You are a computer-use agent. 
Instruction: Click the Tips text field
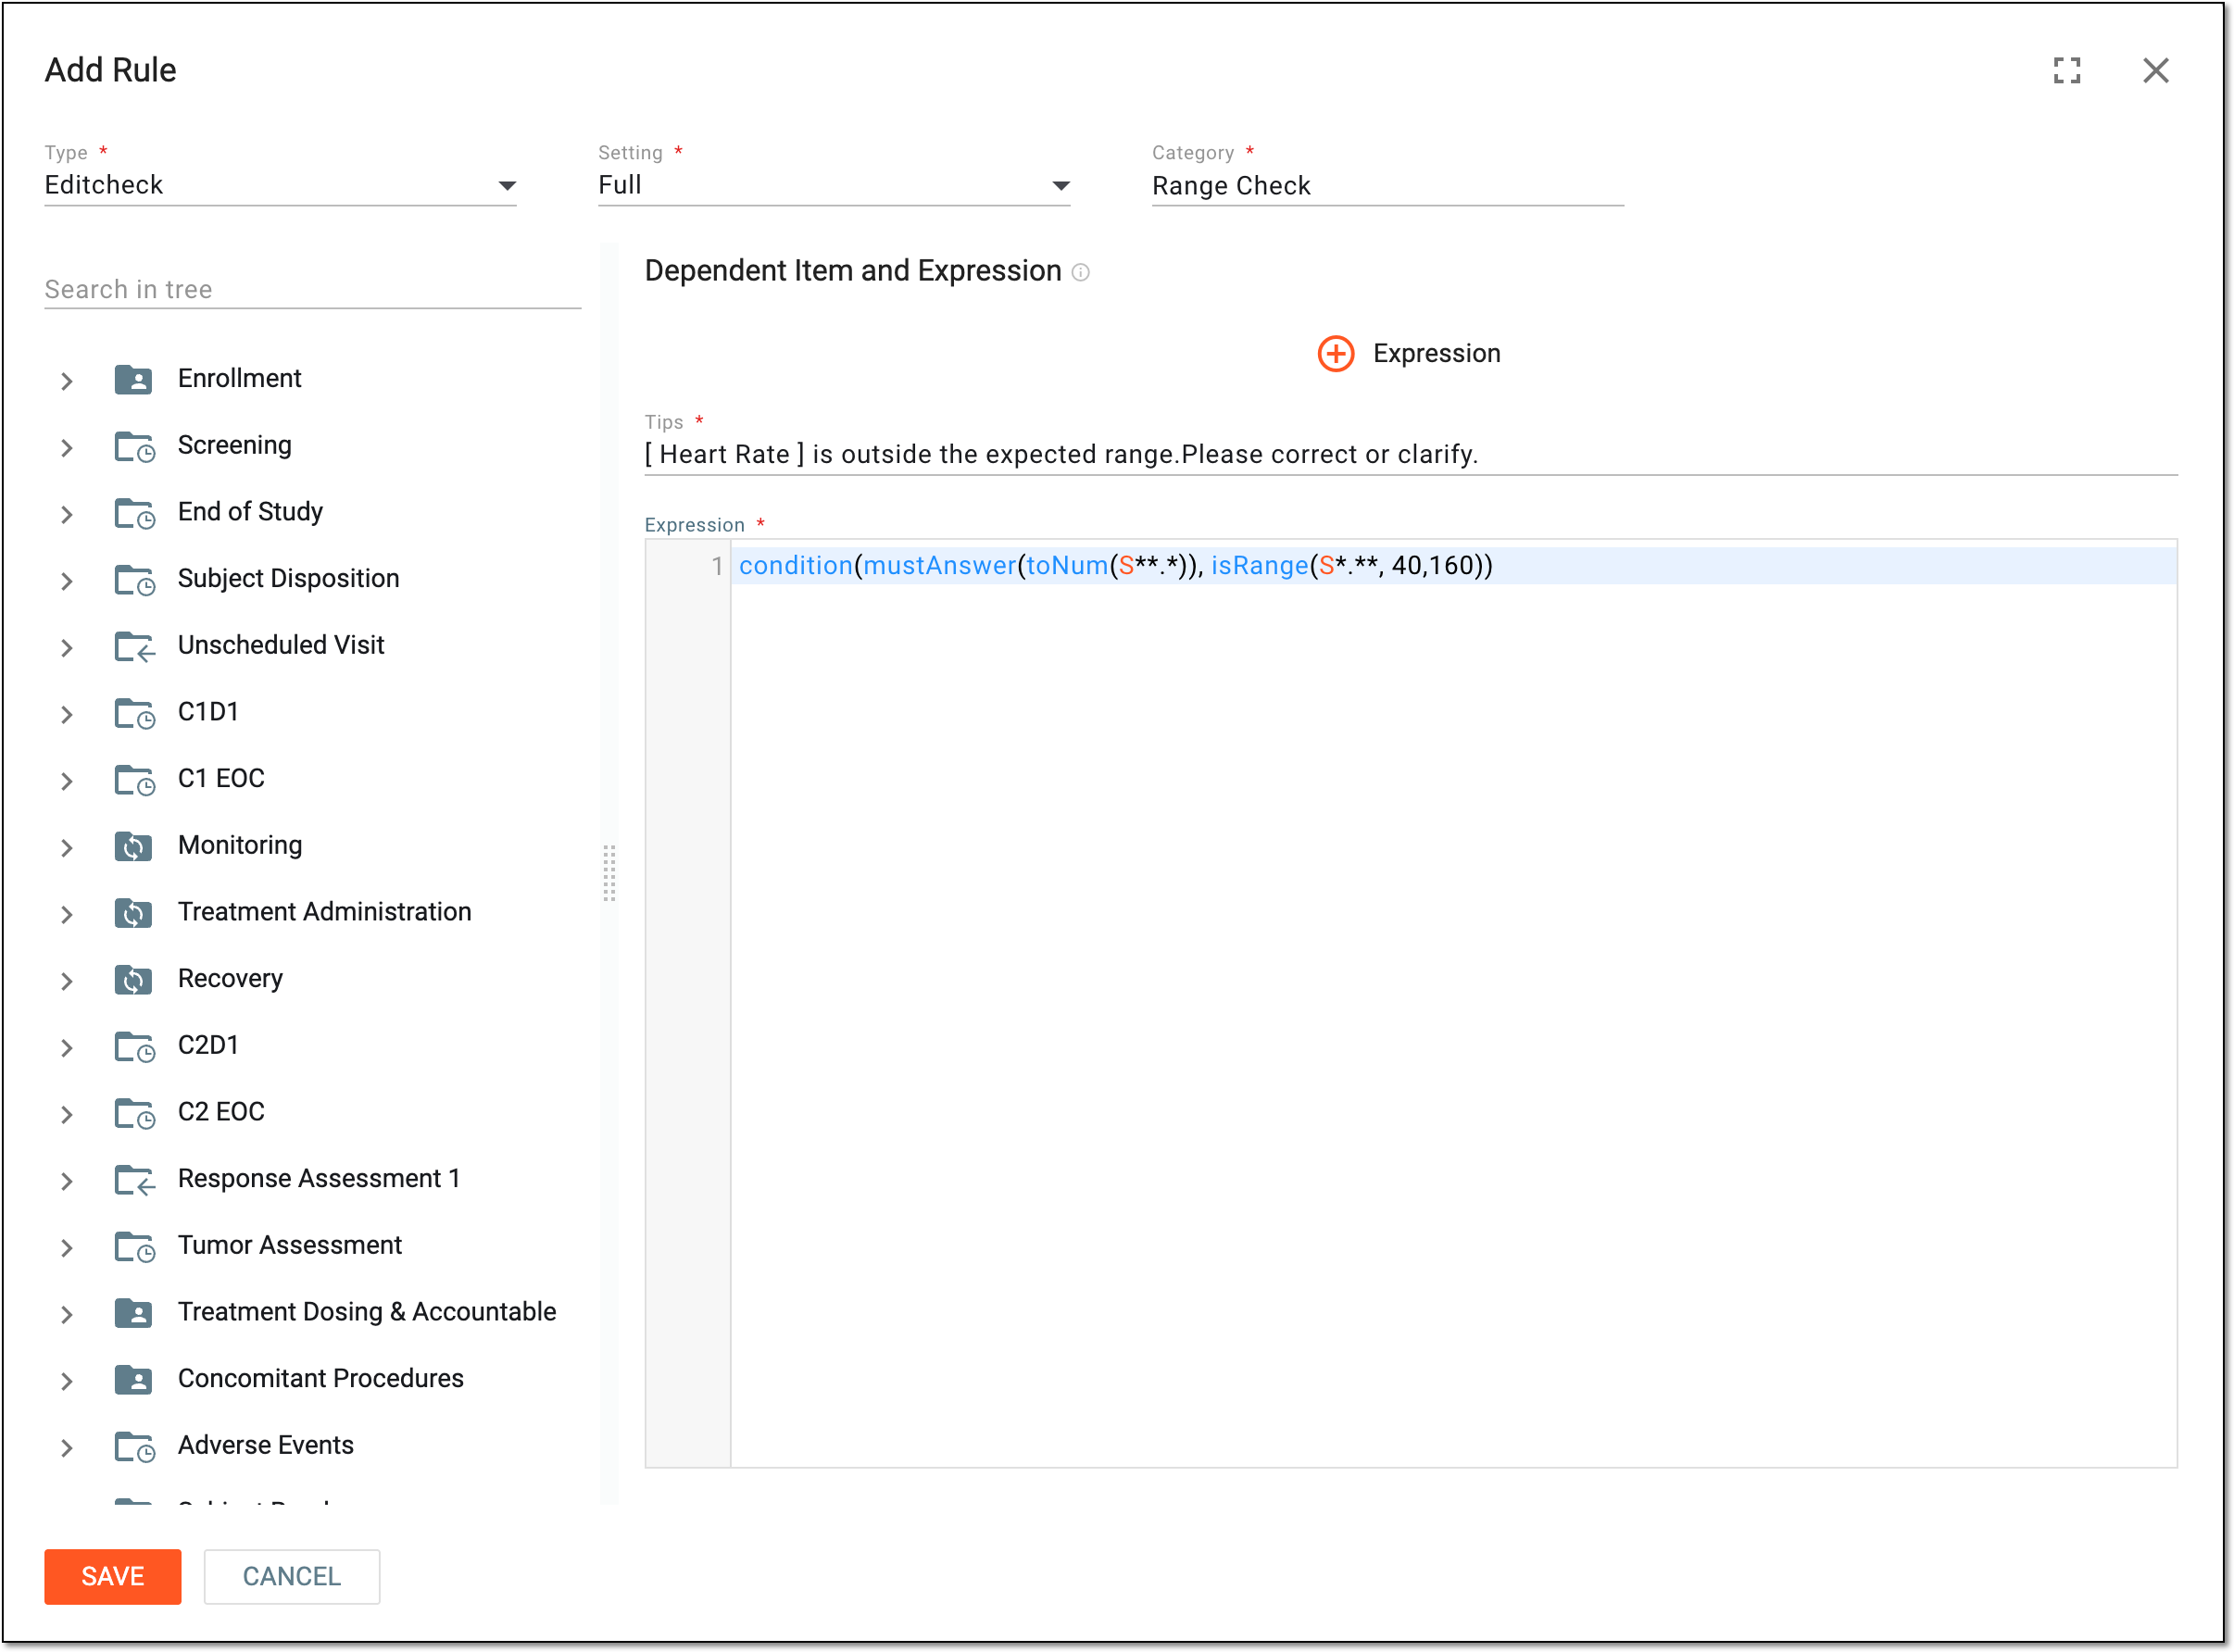1410,454
